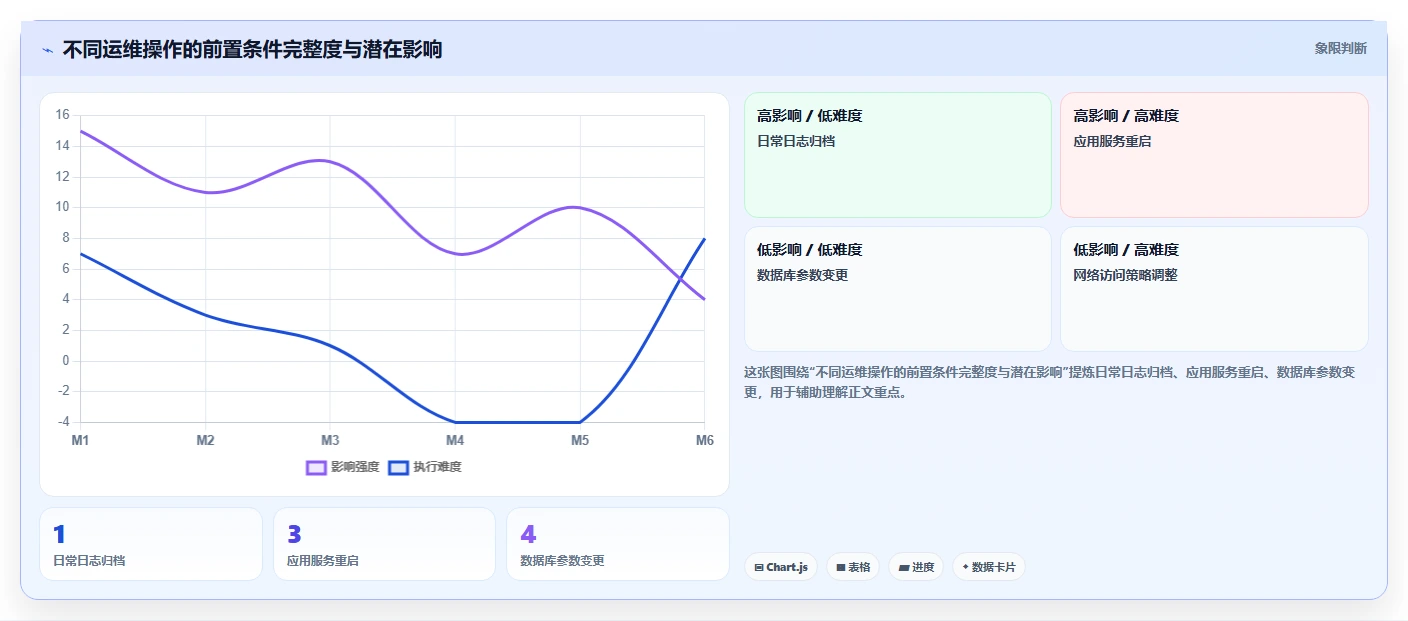Image resolution: width=1408 pixels, height=621 pixels.
Task: Click the 0 y-axis value
Action: [66, 361]
